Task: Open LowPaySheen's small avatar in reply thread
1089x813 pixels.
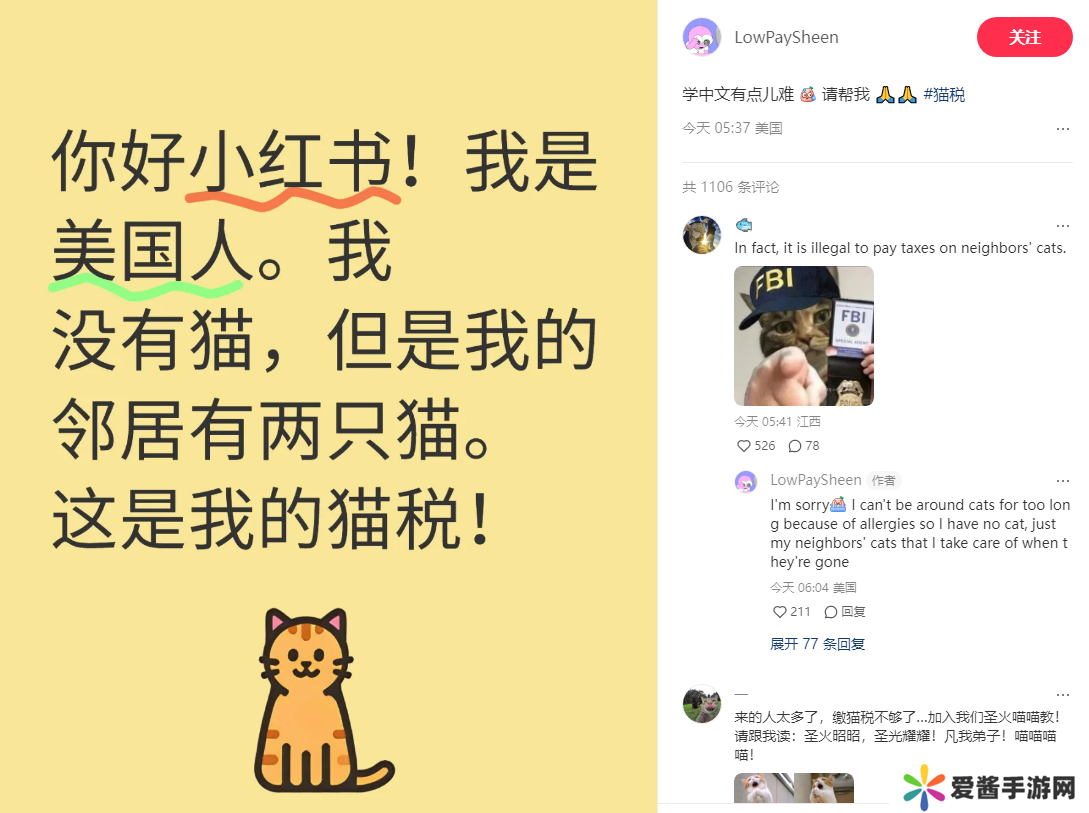Action: 746,481
